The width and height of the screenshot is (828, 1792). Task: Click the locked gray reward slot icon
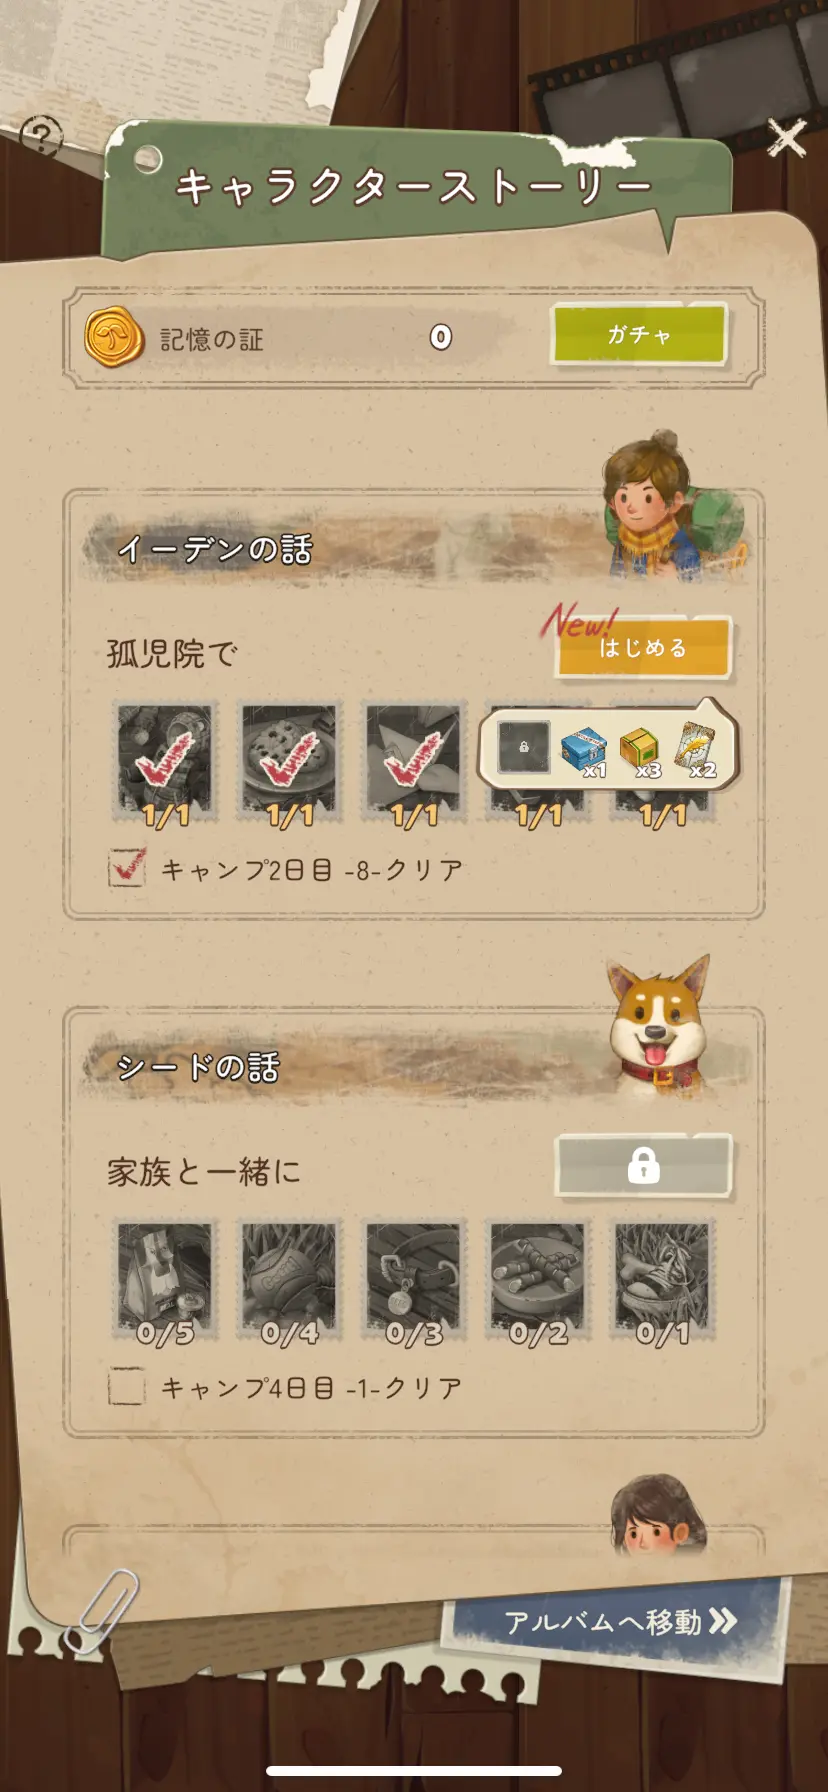[x=524, y=747]
